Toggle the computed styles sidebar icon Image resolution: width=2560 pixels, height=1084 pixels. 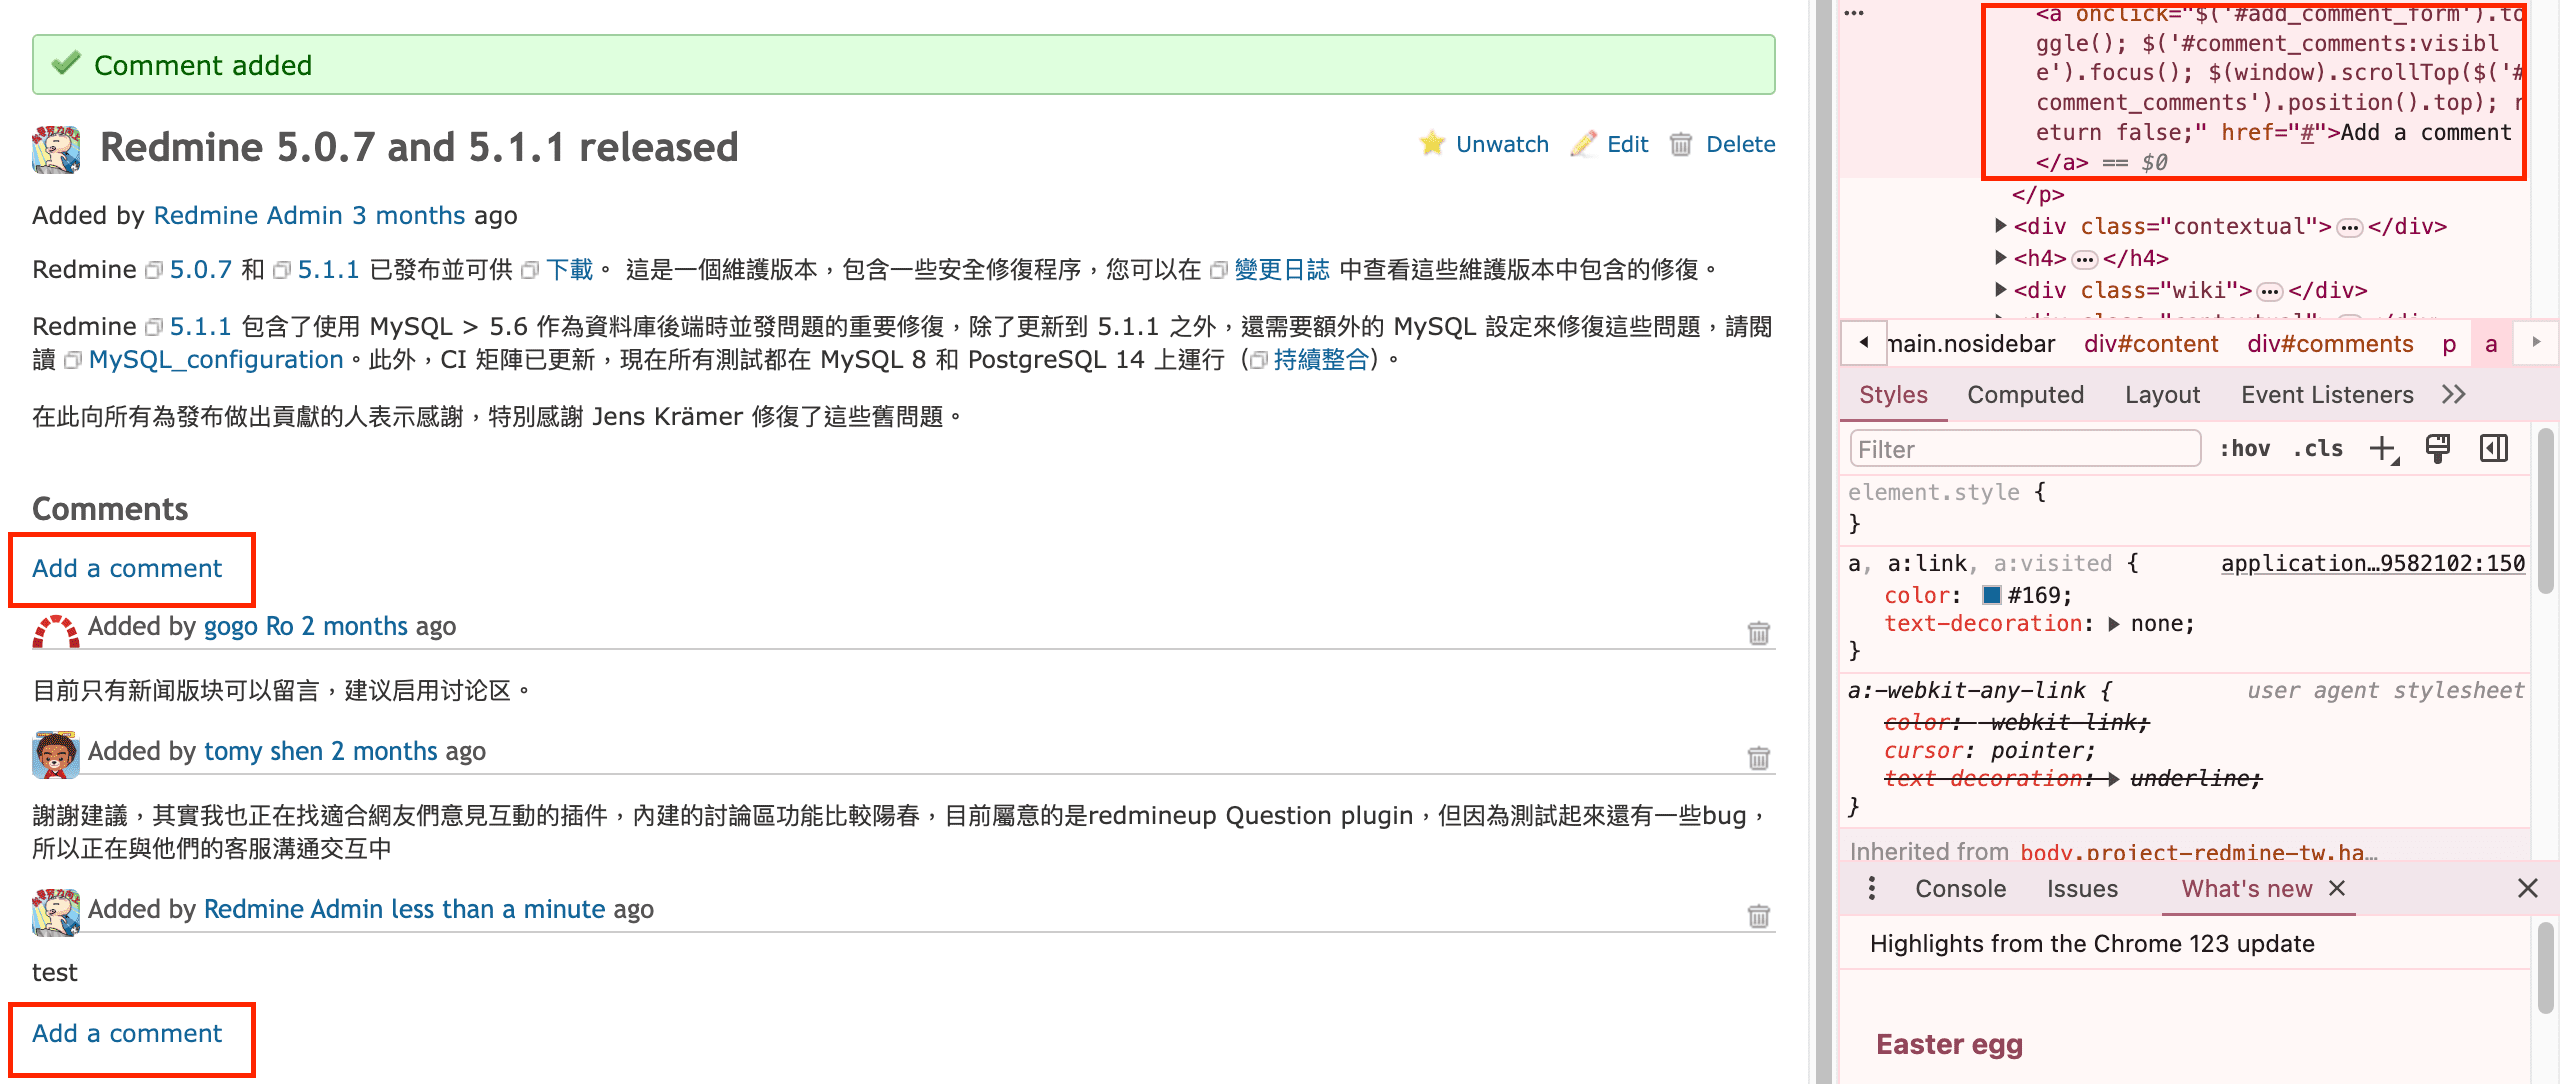[x=2494, y=449]
